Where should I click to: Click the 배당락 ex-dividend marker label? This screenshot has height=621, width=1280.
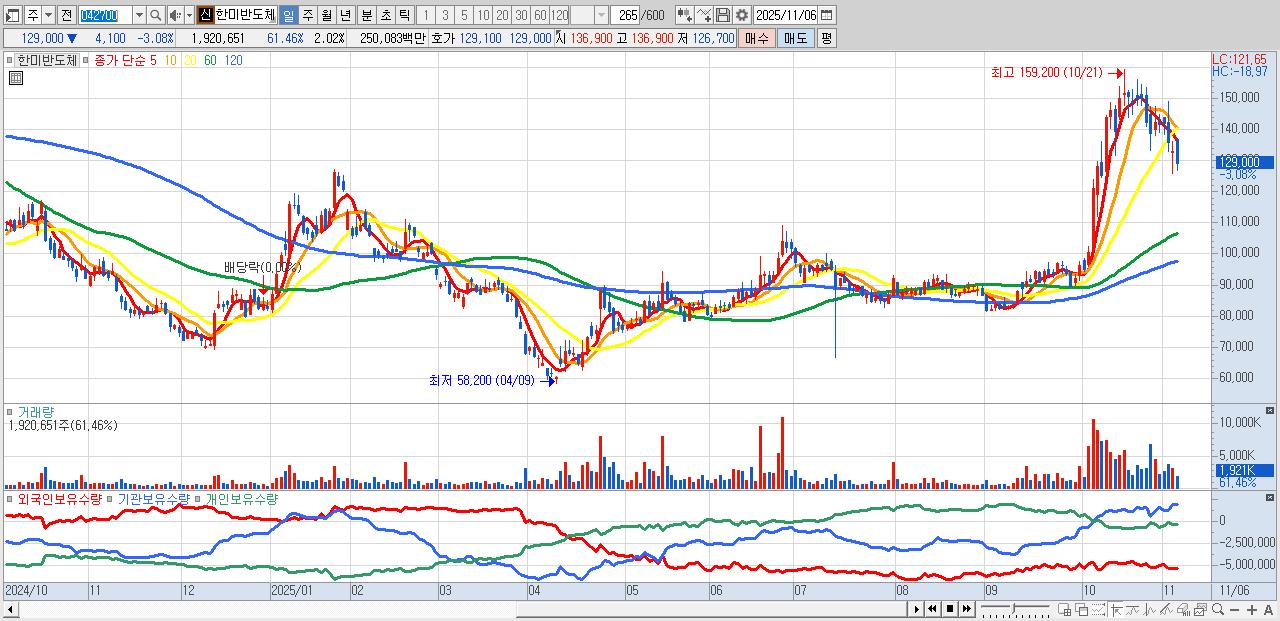tap(262, 267)
